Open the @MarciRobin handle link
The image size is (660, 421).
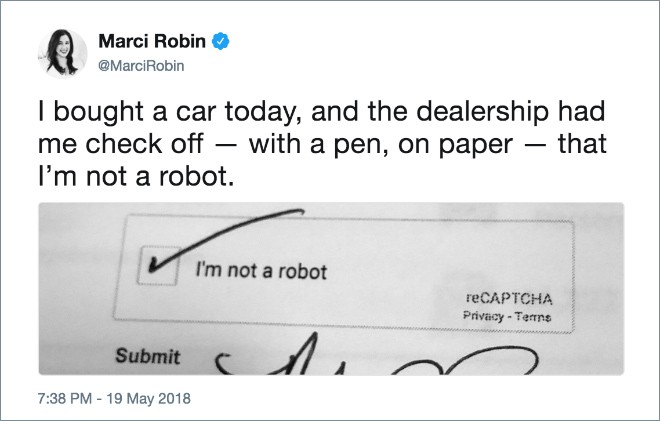click(142, 64)
